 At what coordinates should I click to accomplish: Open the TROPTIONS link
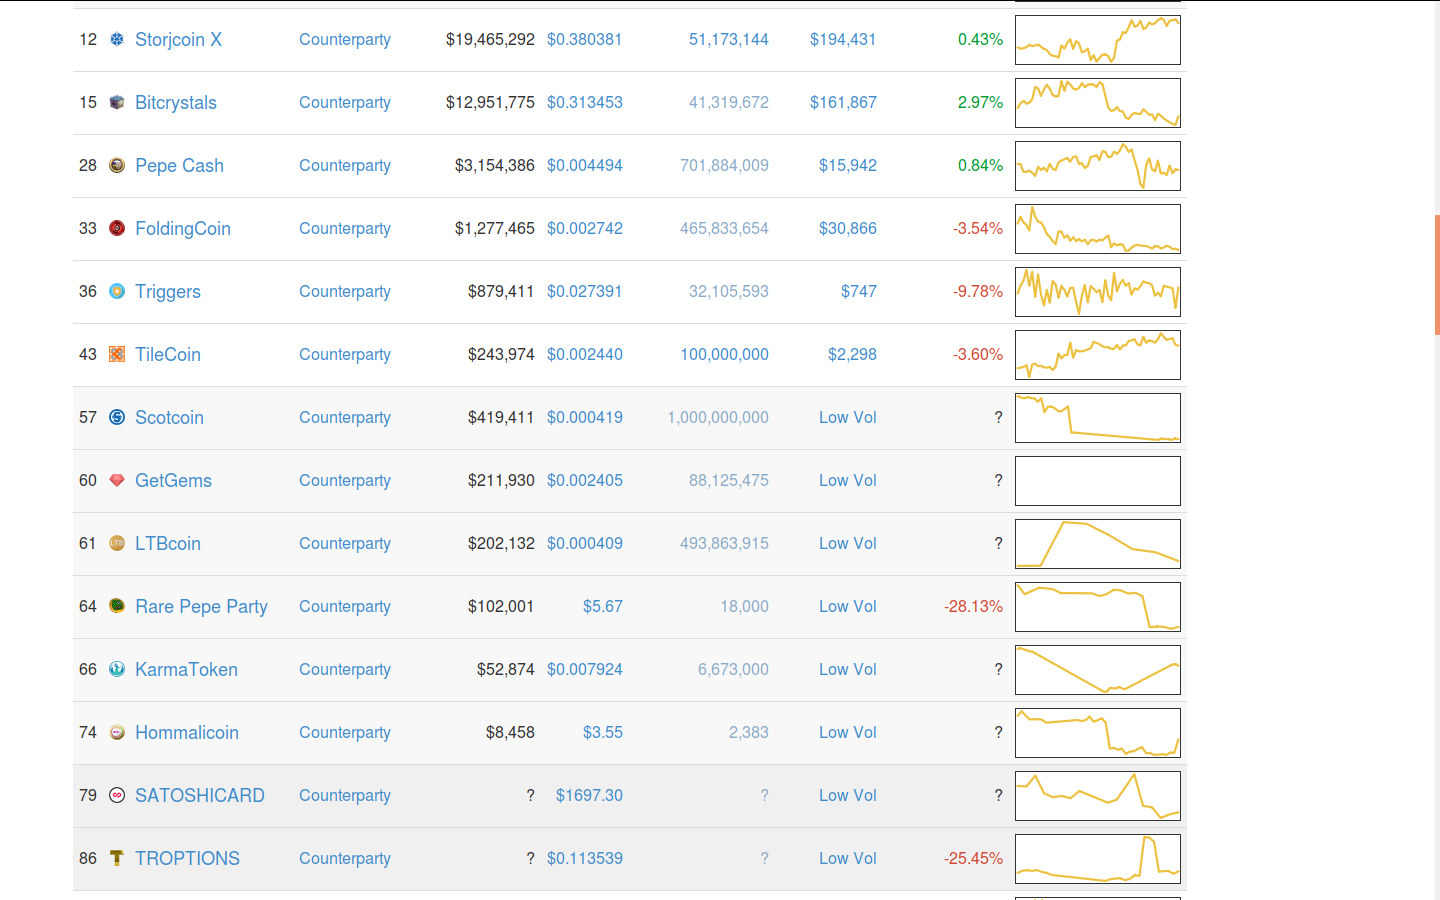187,858
